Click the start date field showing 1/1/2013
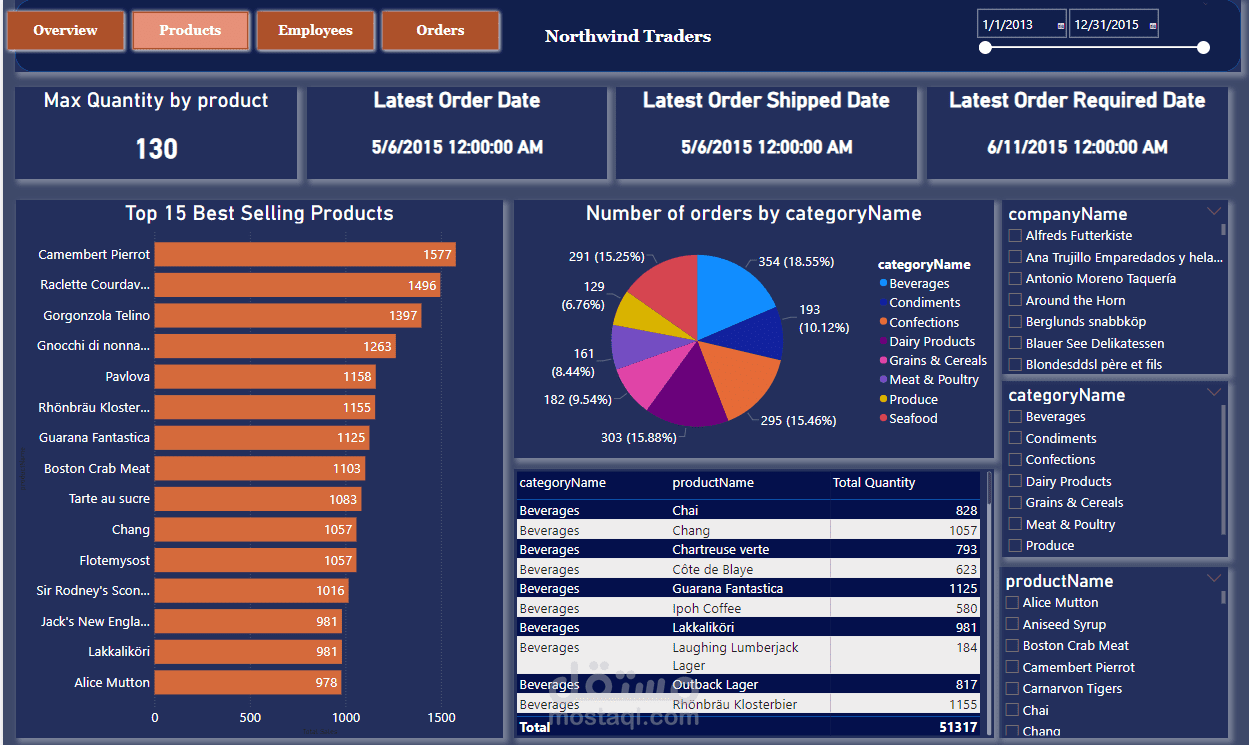The height and width of the screenshot is (745, 1249). tap(1022, 25)
